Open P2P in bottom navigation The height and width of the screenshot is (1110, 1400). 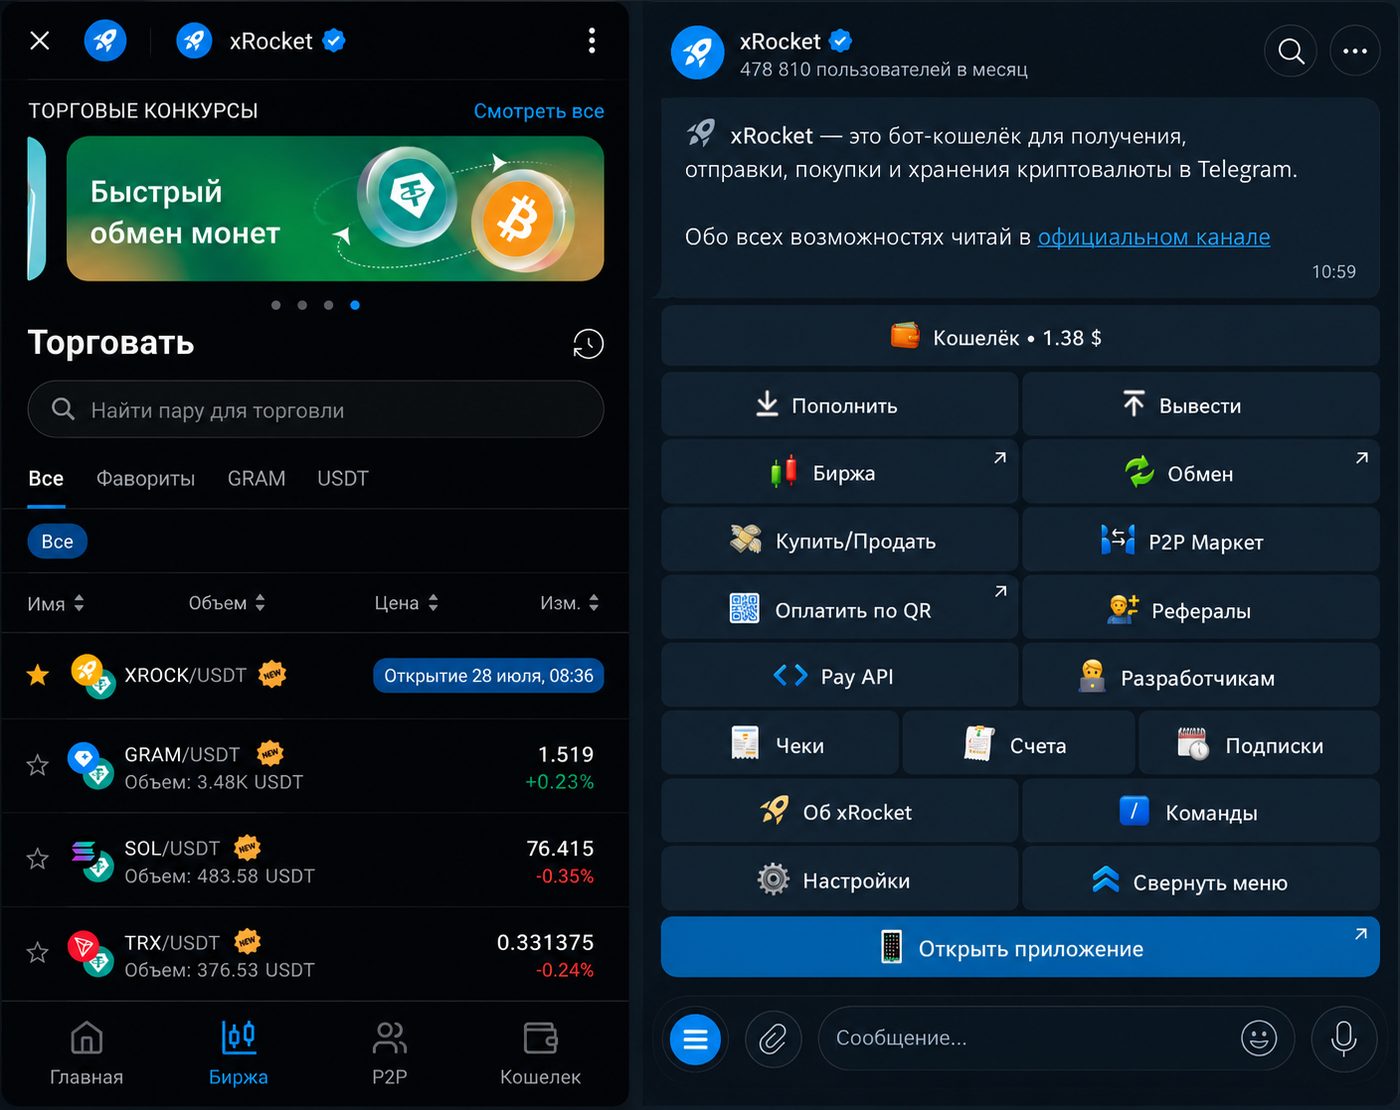(389, 1053)
